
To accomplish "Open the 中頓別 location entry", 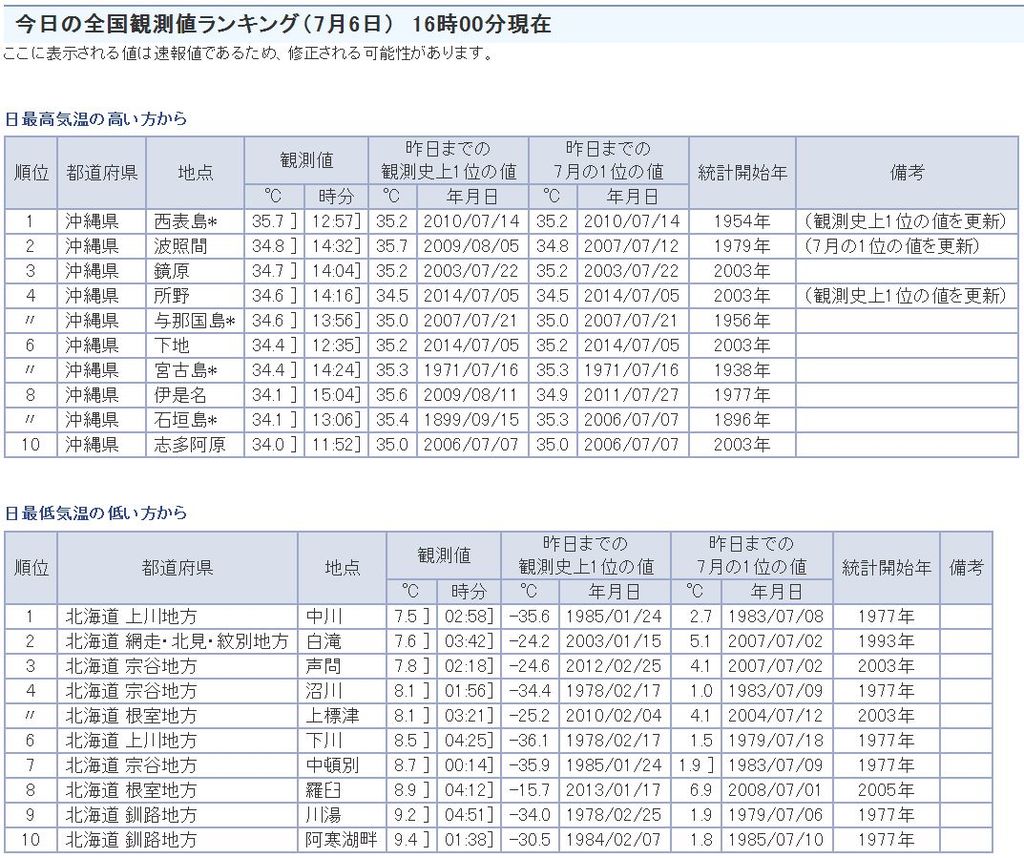I will point(332,765).
